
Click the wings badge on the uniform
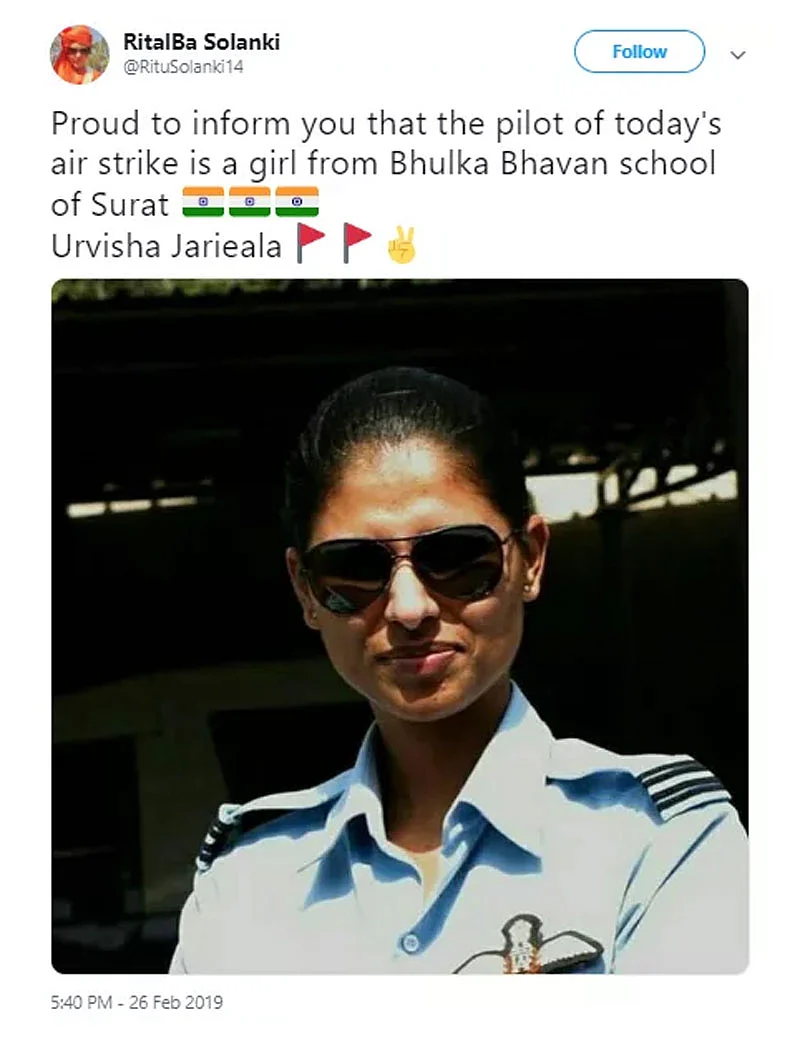click(529, 945)
